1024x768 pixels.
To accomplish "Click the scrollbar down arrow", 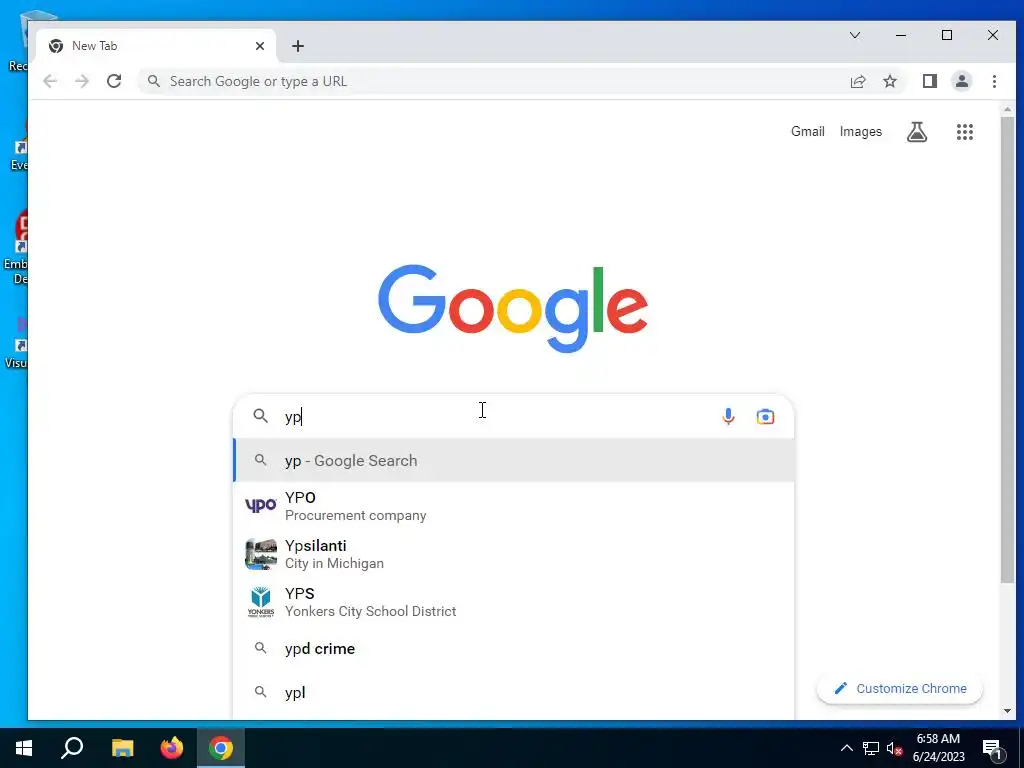I will point(1007,711).
